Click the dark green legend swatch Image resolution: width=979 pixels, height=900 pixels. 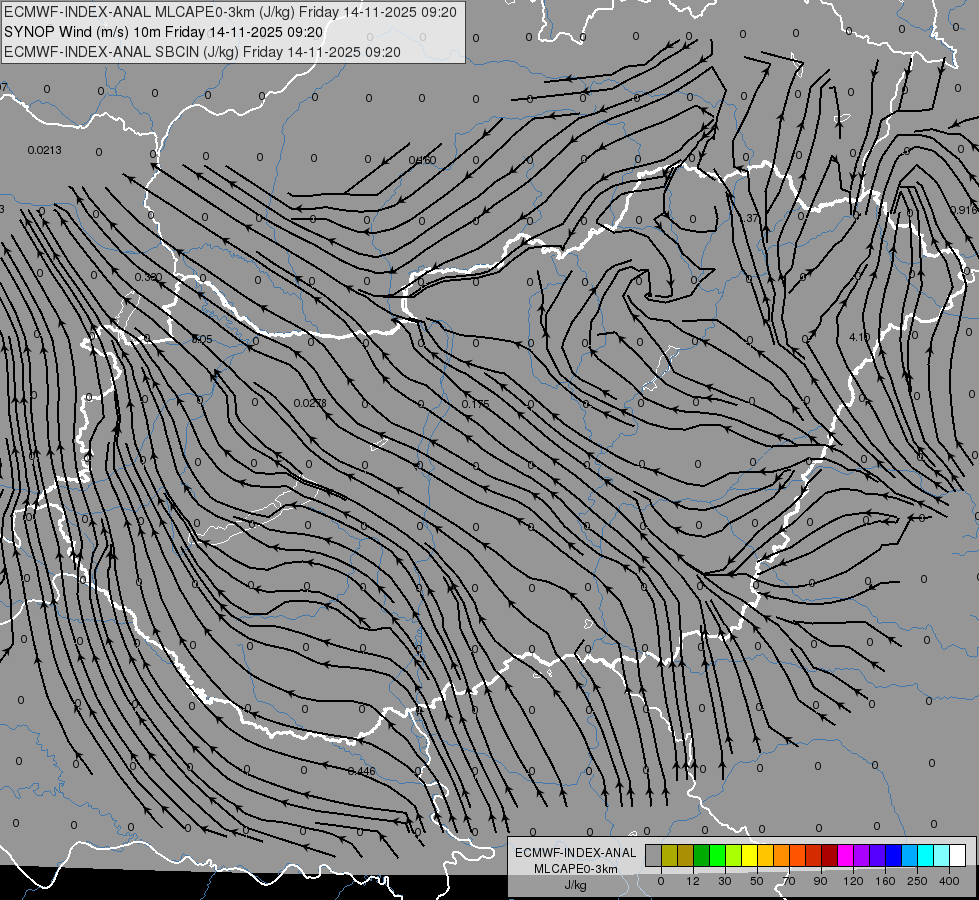click(x=702, y=855)
